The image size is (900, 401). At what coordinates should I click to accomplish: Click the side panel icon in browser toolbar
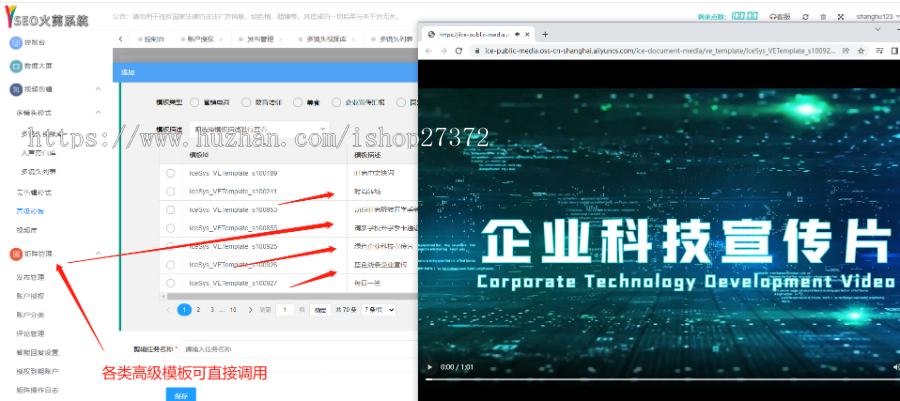[895, 50]
